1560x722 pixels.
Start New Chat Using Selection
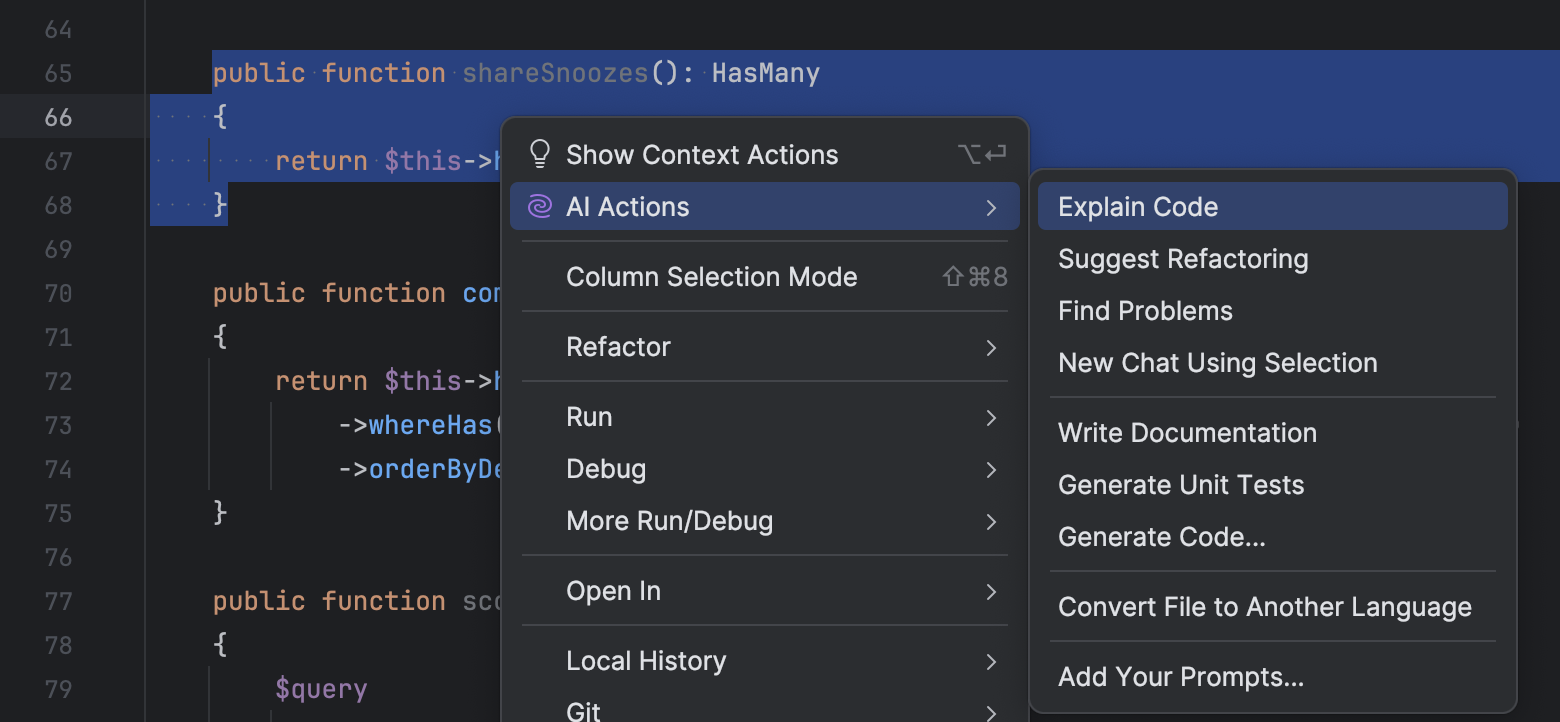[x=1217, y=363]
